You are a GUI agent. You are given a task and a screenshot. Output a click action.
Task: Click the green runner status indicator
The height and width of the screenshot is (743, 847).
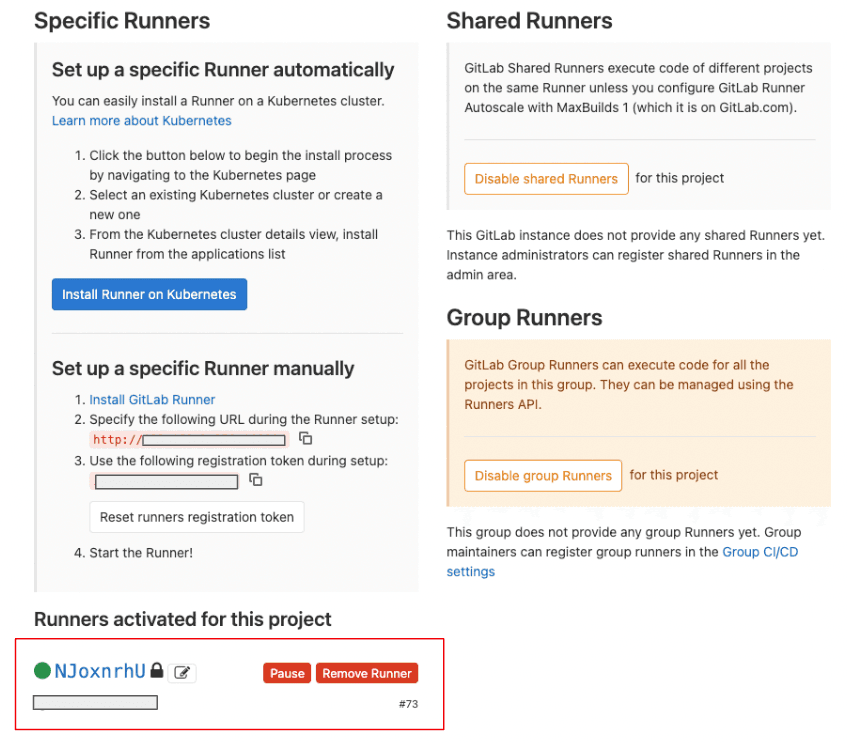42,672
